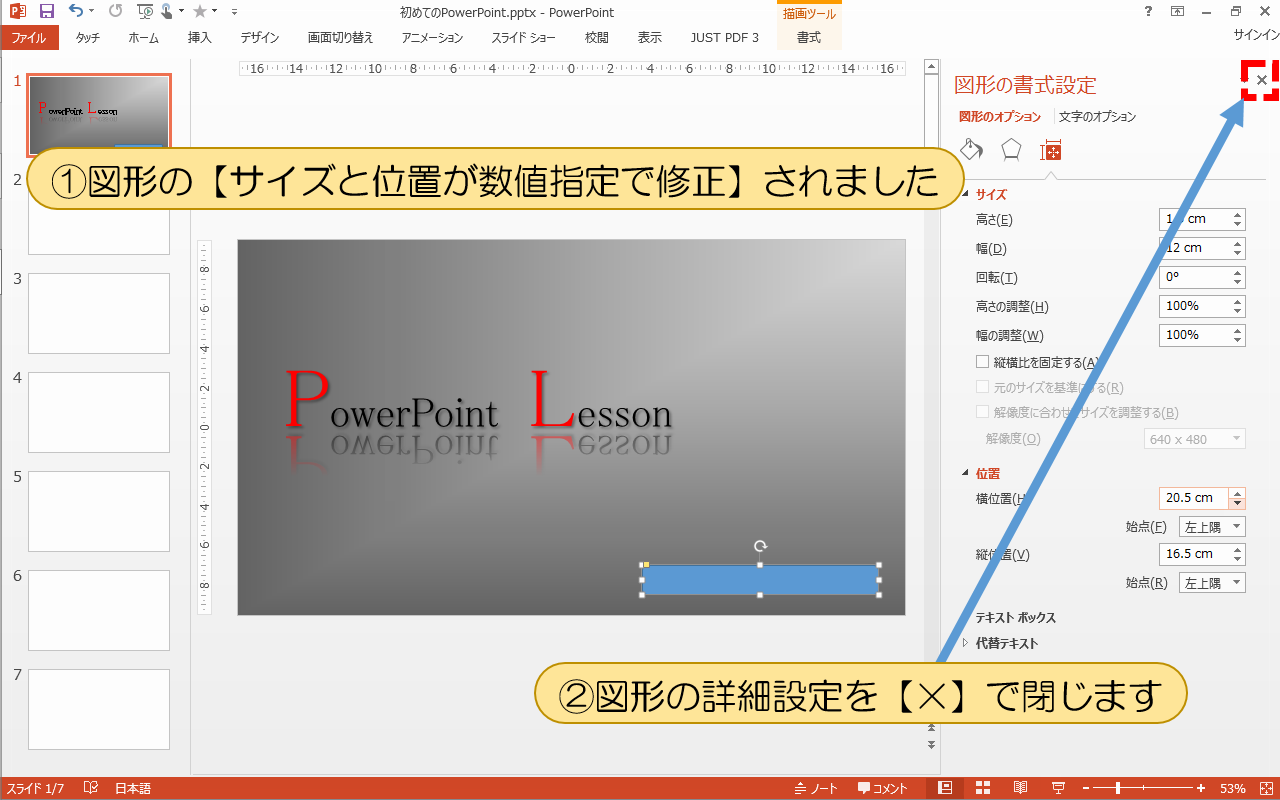Open 始点(R) 左上隅 dropdown

1212,582
